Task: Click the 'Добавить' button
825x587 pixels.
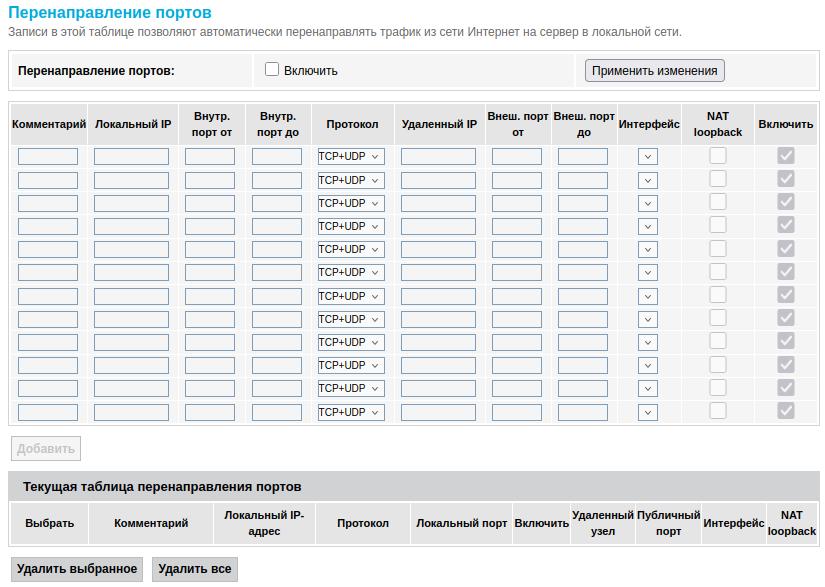Action: click(46, 448)
